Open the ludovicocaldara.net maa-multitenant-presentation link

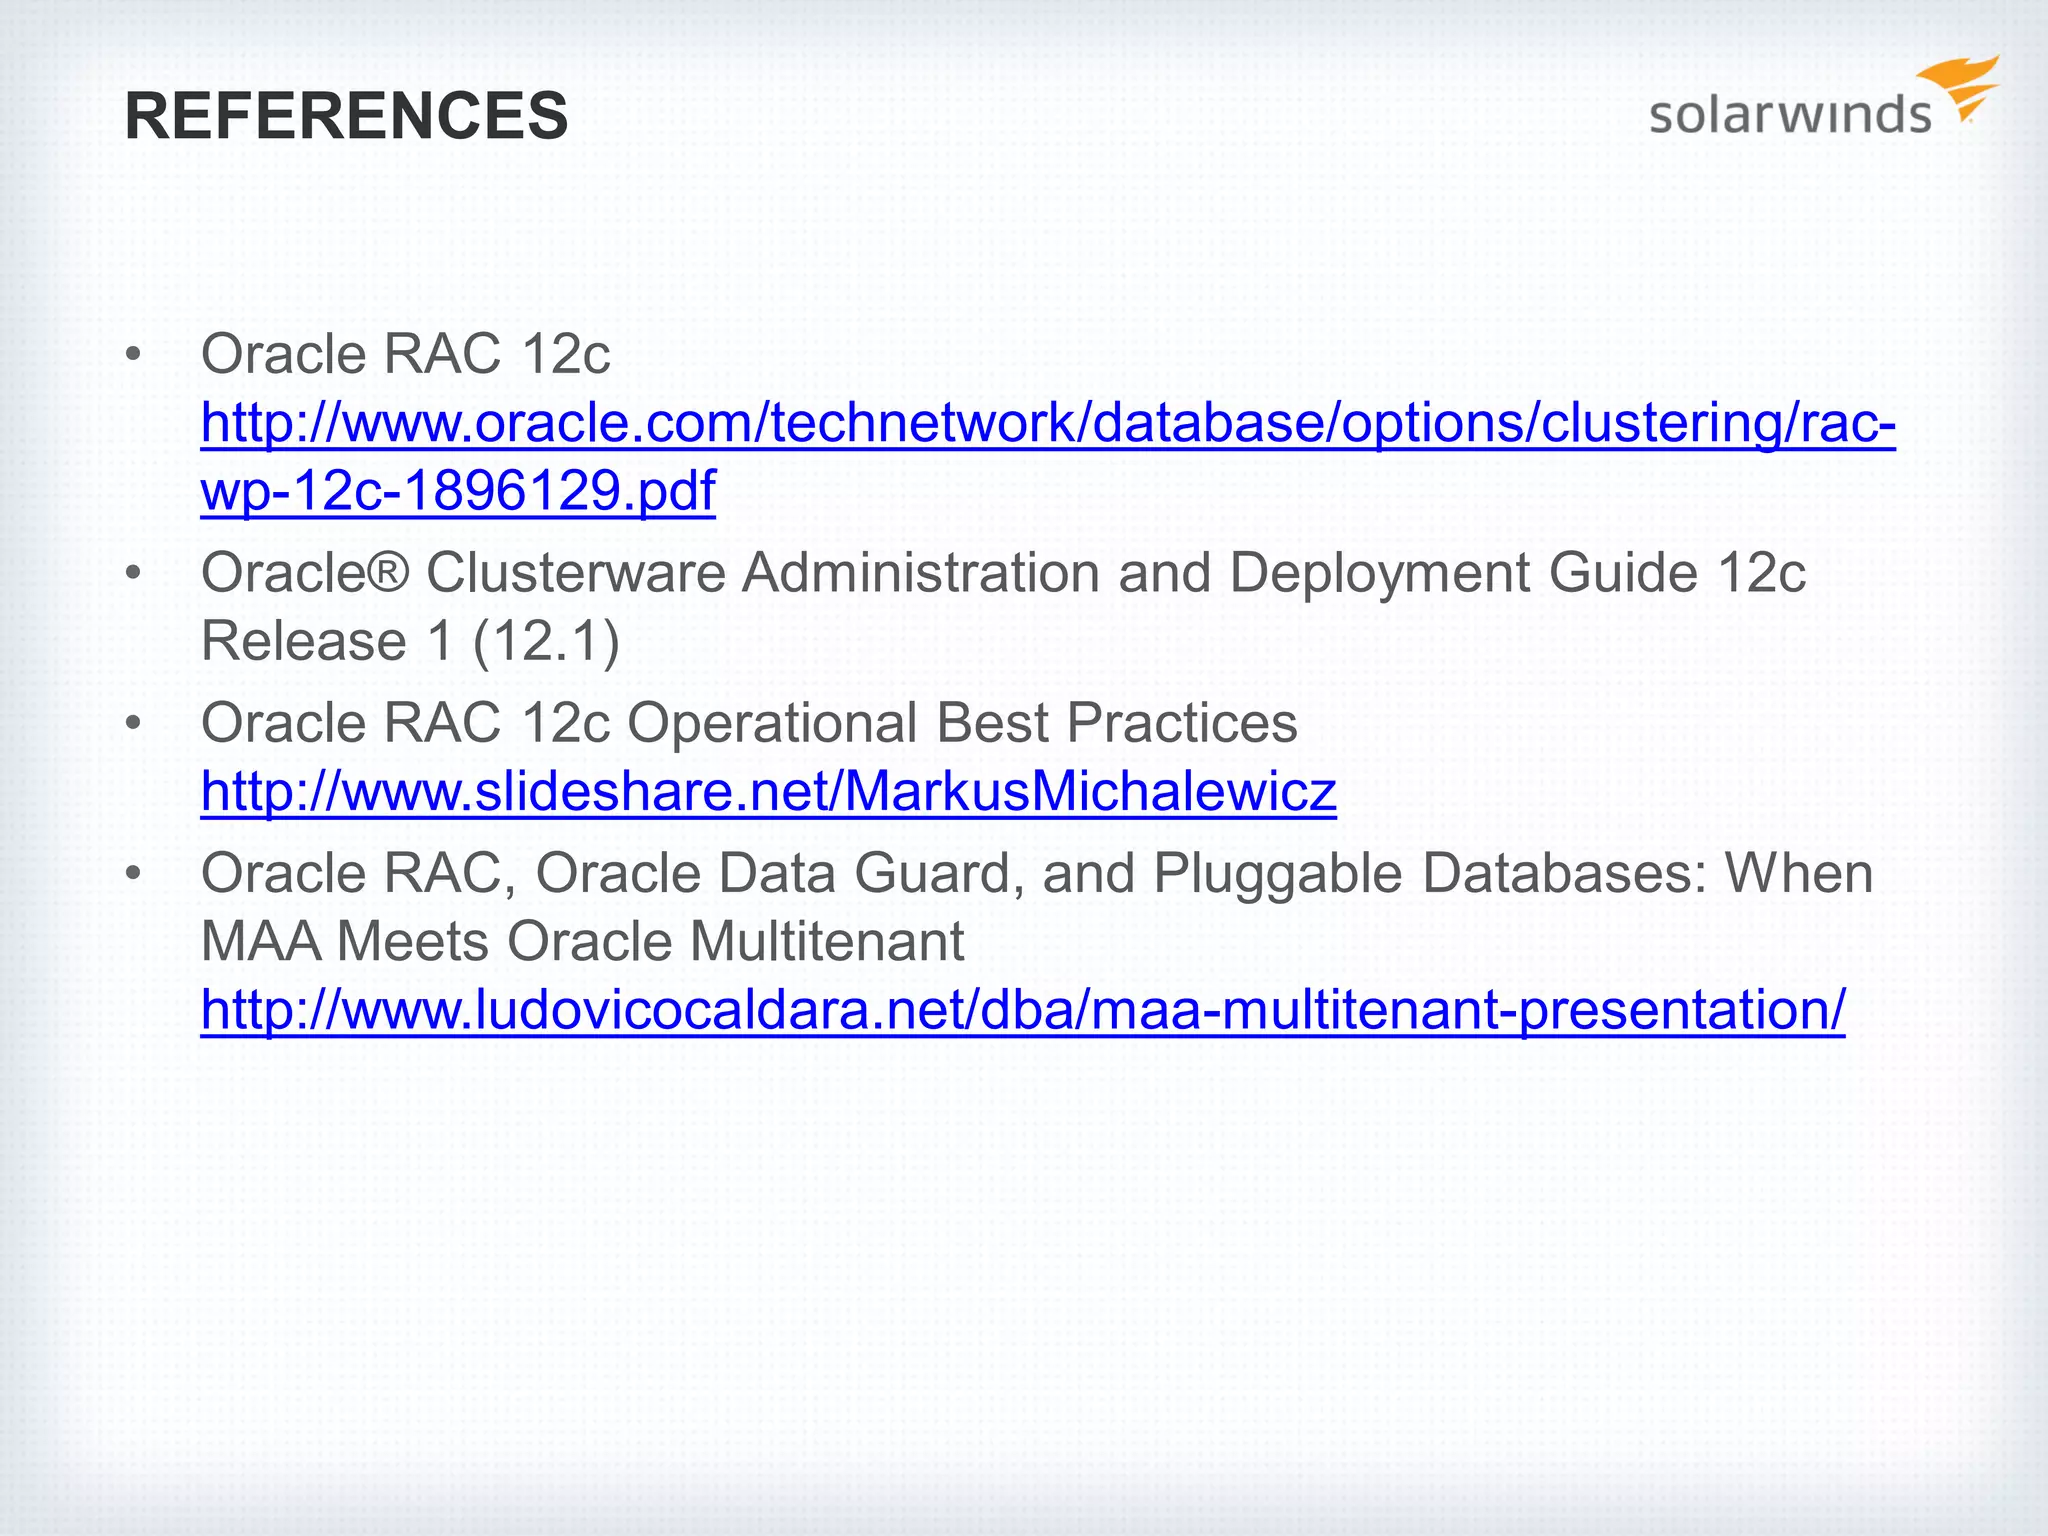[x=1022, y=1010]
